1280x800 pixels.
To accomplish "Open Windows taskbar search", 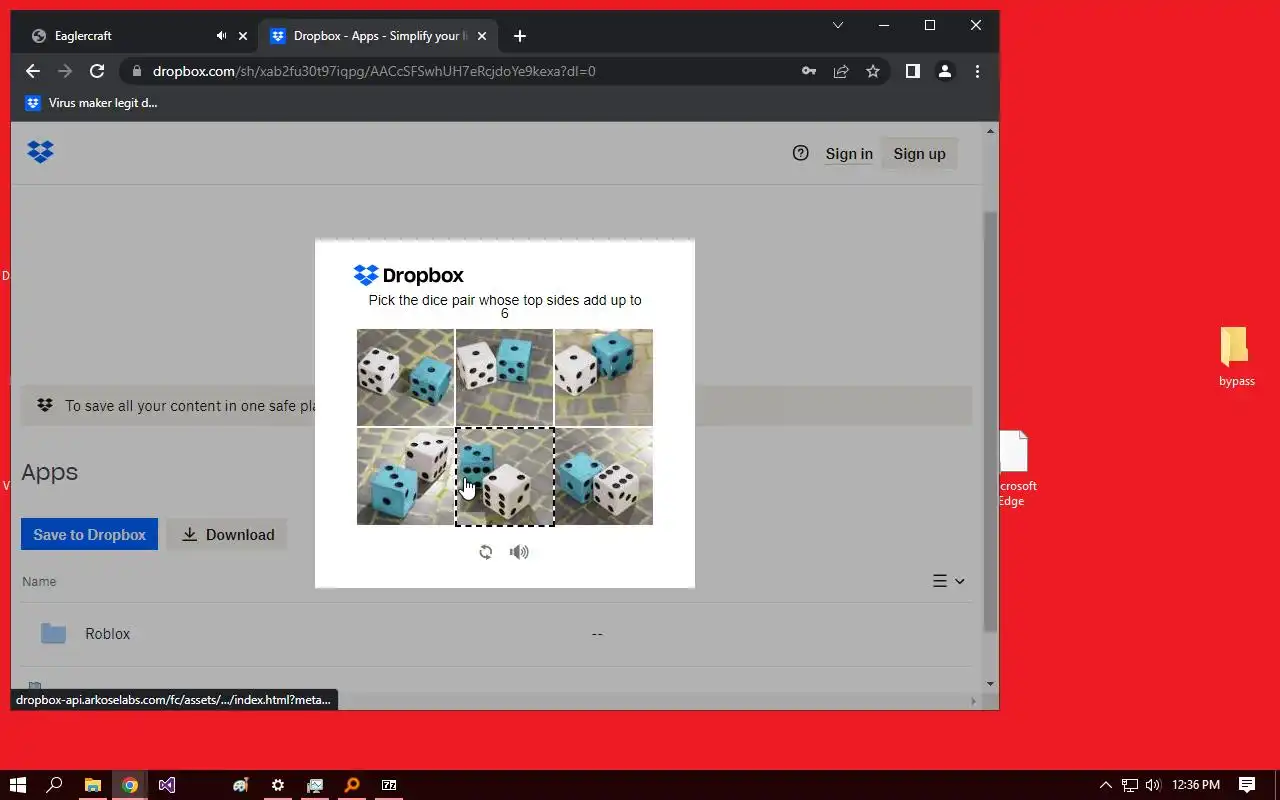I will pyautogui.click(x=55, y=785).
